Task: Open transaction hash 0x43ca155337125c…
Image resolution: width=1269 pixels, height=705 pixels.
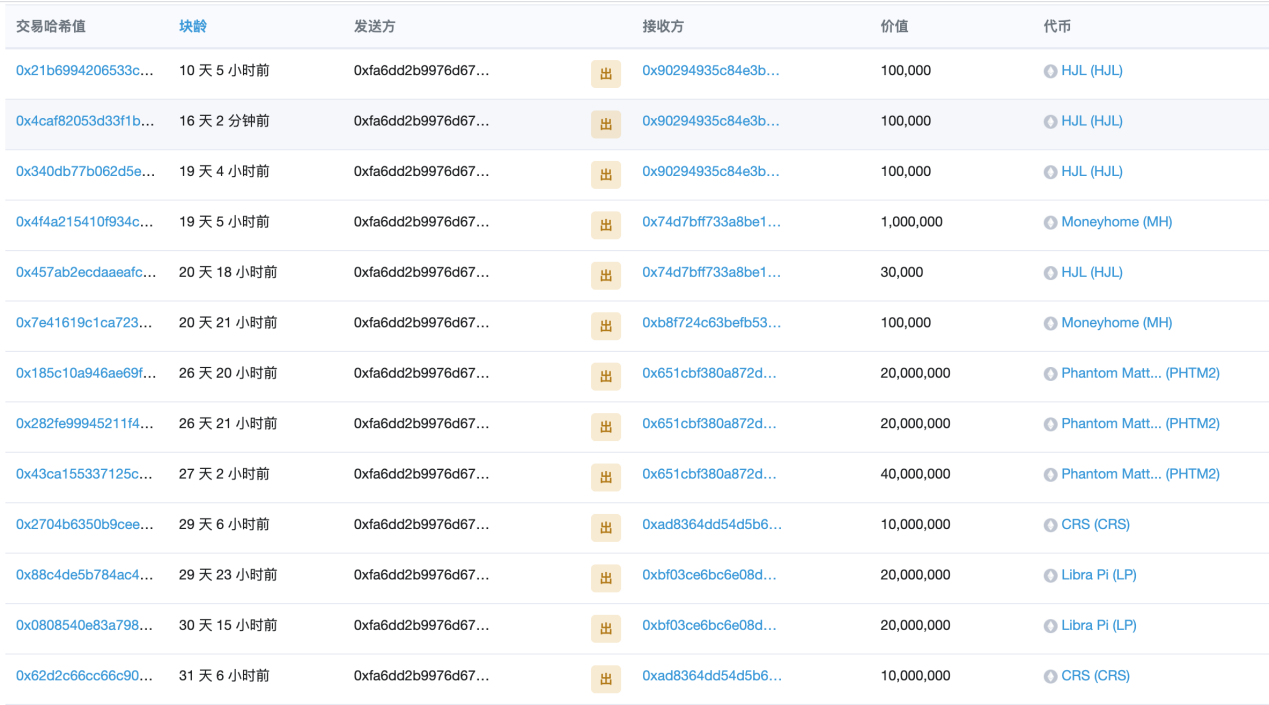Action: (85, 474)
